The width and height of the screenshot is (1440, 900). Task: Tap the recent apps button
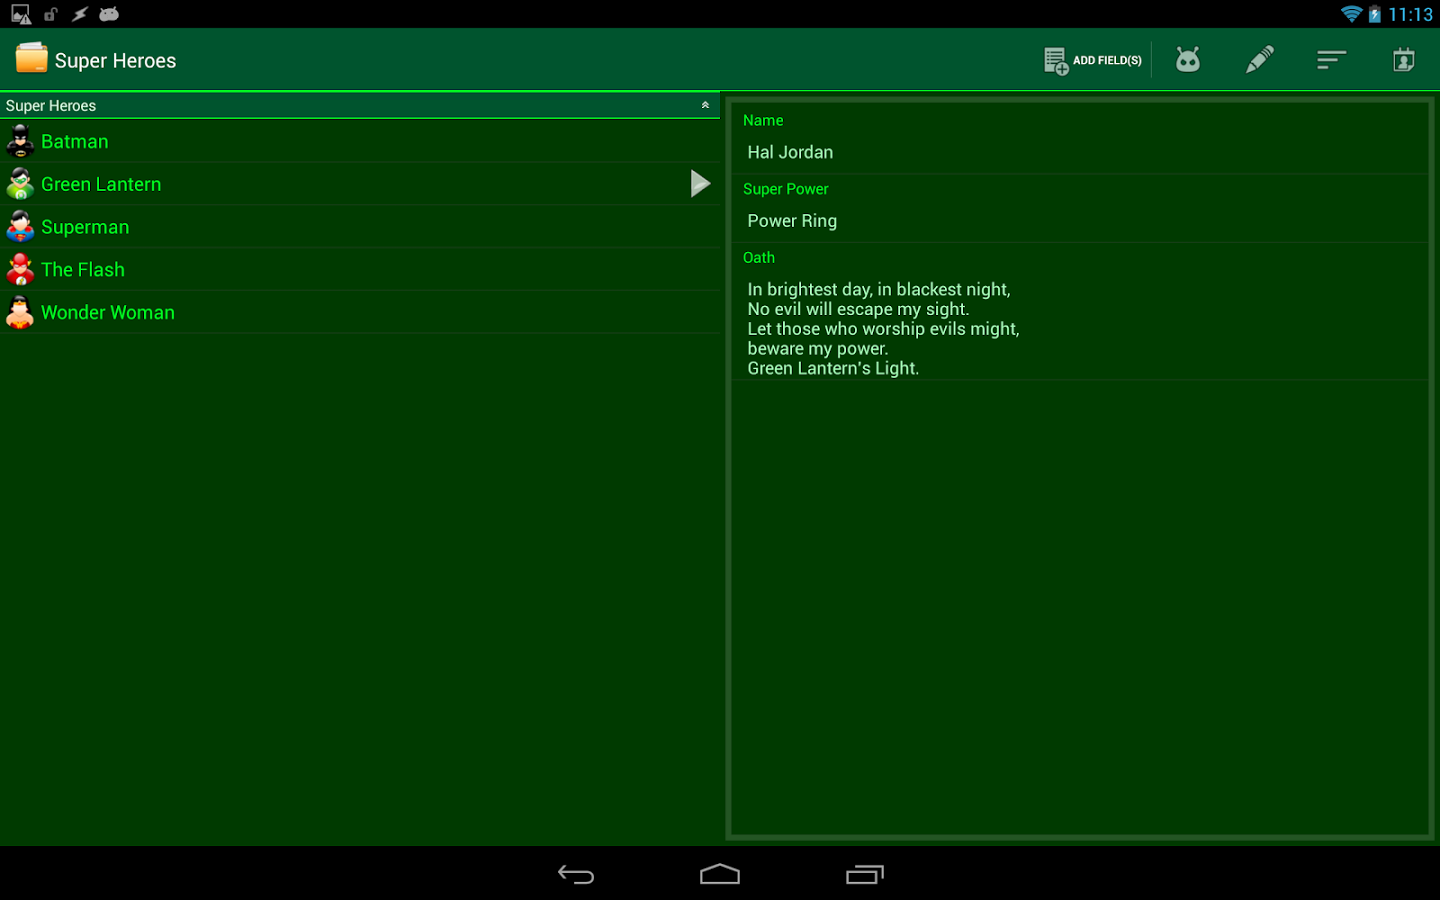(x=865, y=875)
